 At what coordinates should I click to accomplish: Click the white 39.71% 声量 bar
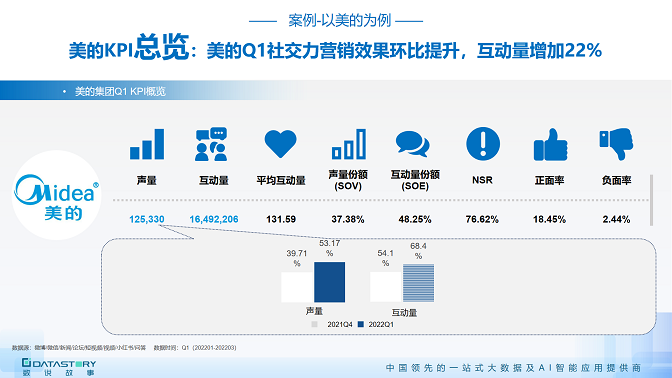click(x=297, y=287)
